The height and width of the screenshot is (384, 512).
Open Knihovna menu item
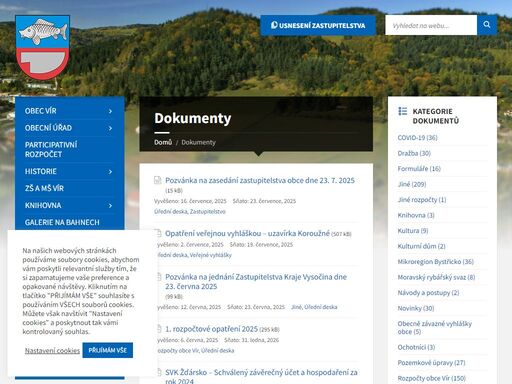pos(43,205)
